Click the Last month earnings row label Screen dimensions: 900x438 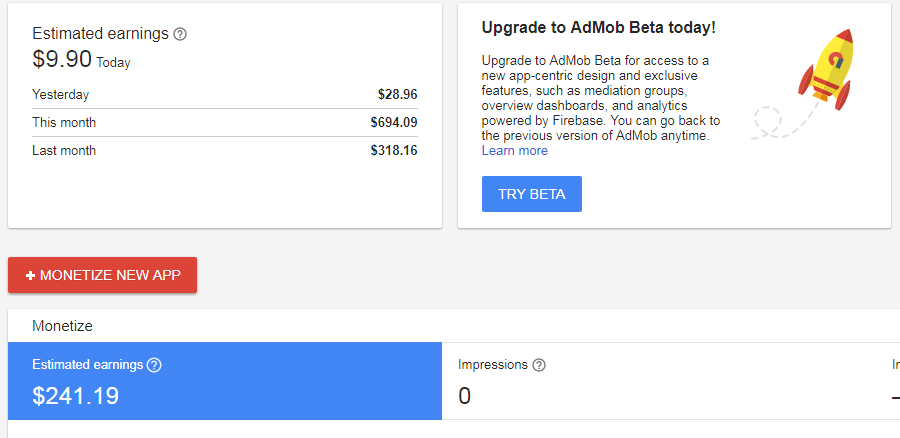[x=64, y=151]
